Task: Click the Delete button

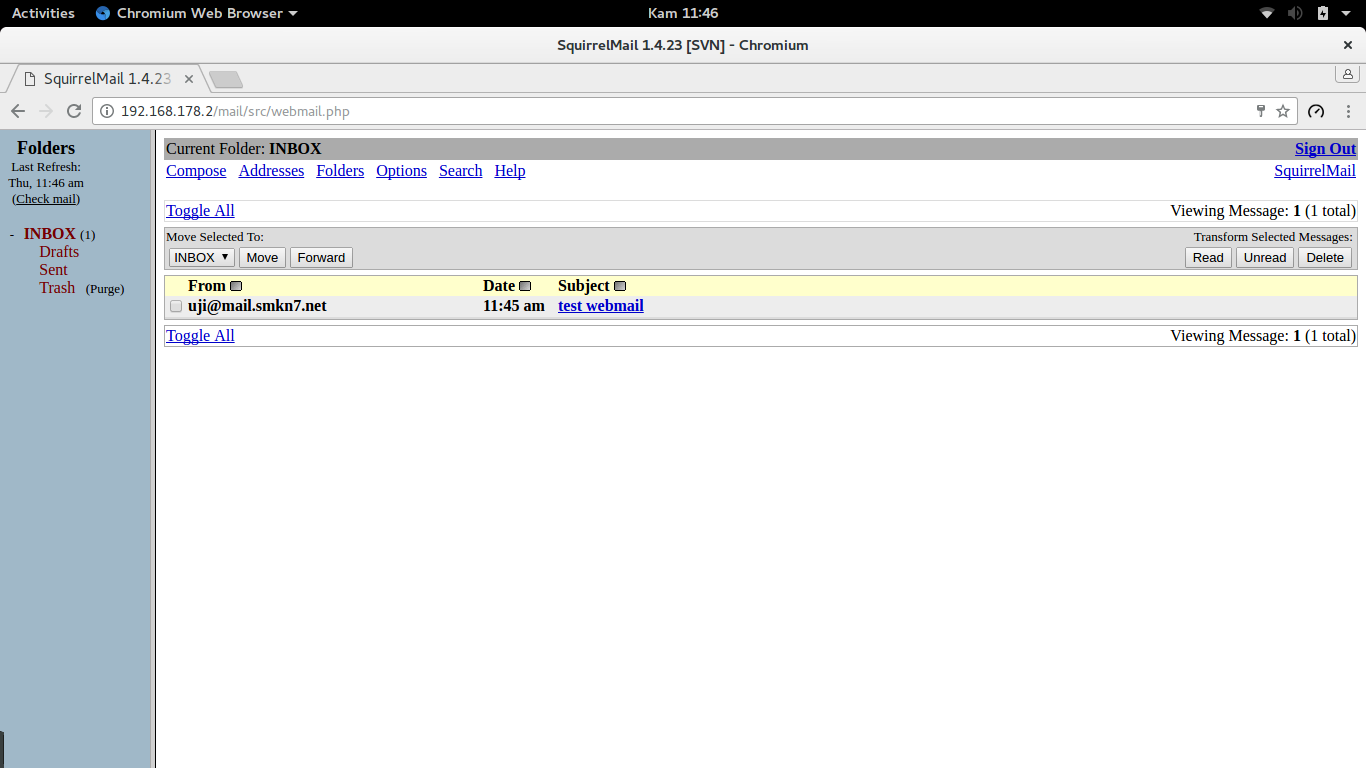Action: pos(1325,257)
